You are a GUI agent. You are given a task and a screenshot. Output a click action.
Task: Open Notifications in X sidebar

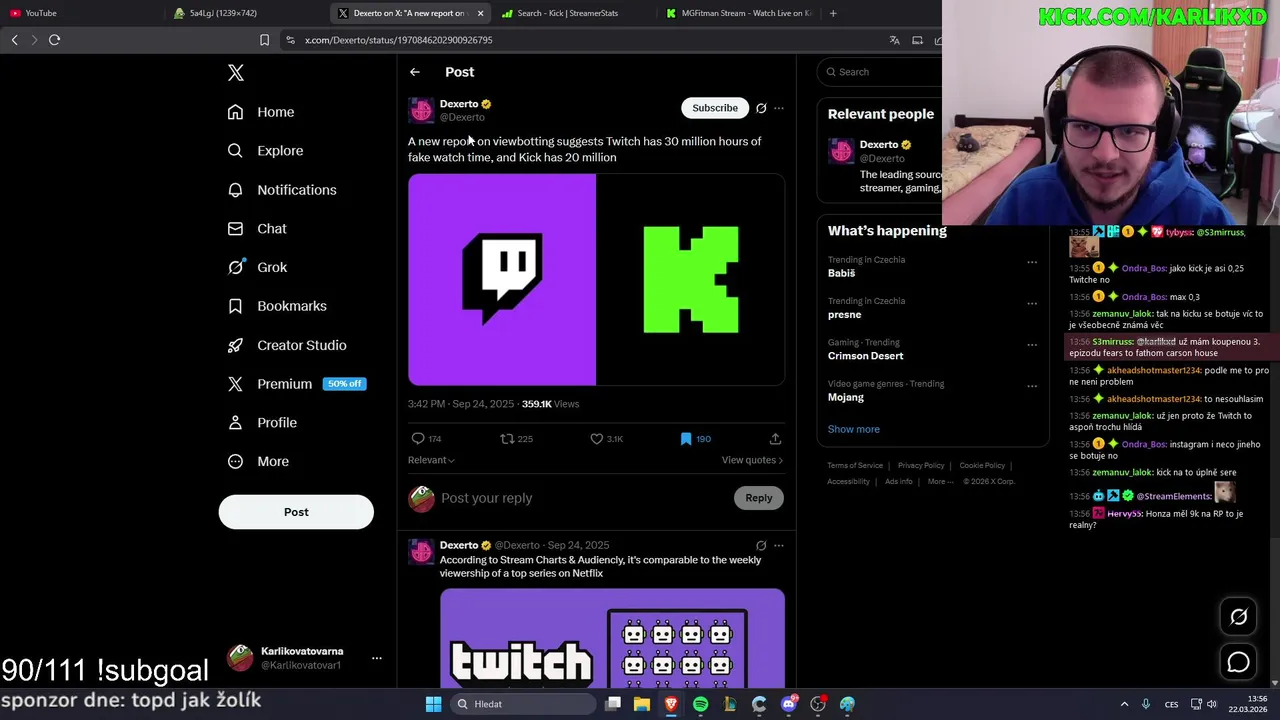[282, 190]
